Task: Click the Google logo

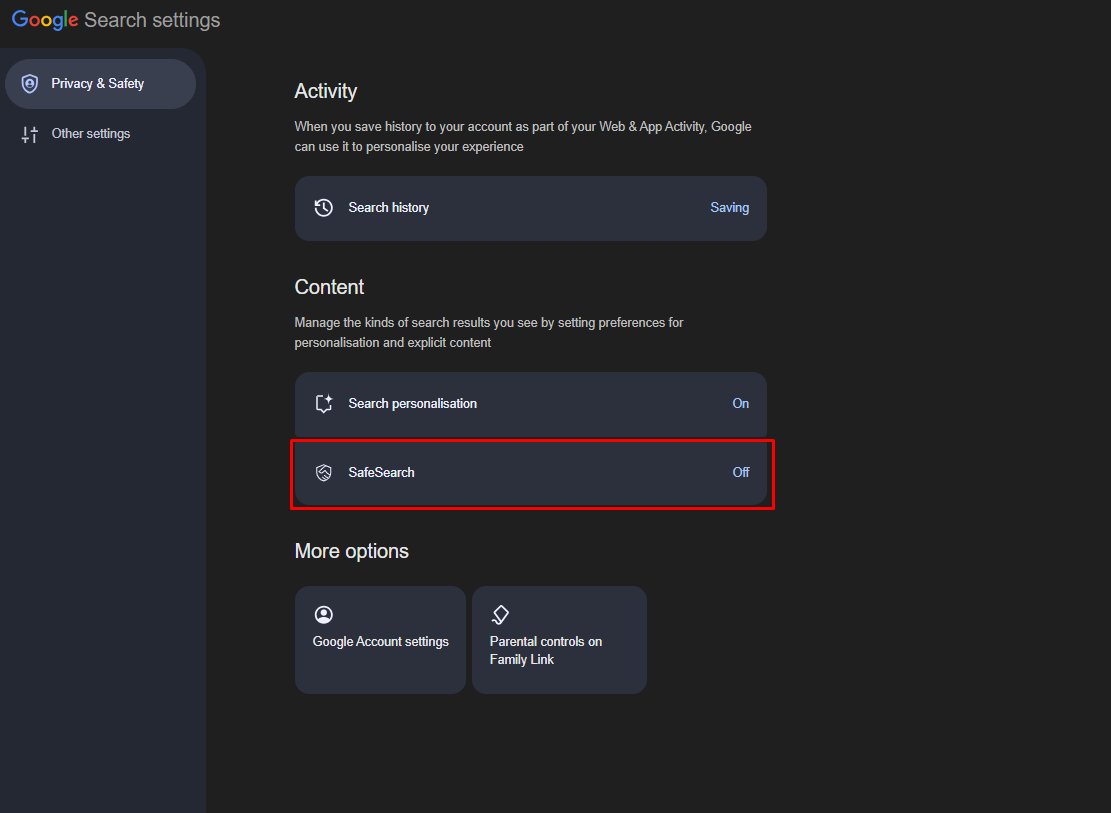Action: point(44,19)
